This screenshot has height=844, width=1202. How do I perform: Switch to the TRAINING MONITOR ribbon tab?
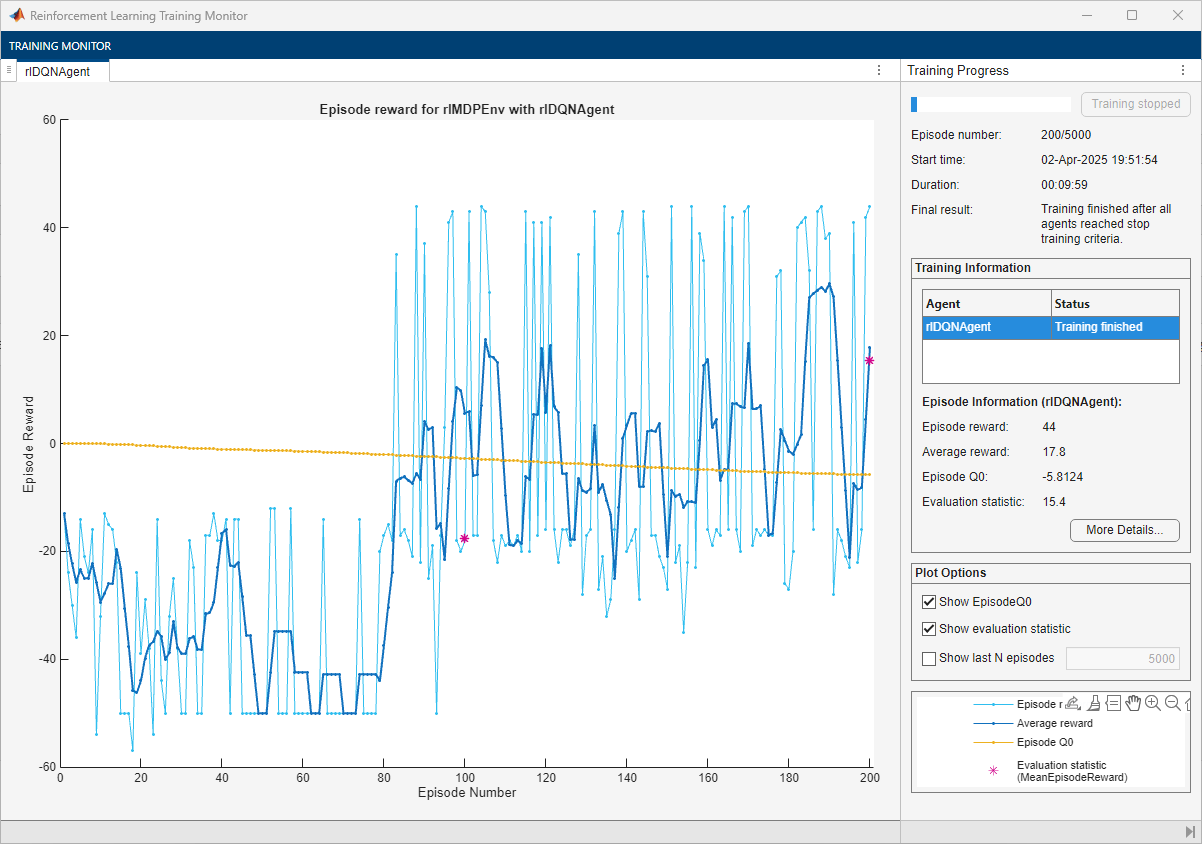tap(60, 46)
